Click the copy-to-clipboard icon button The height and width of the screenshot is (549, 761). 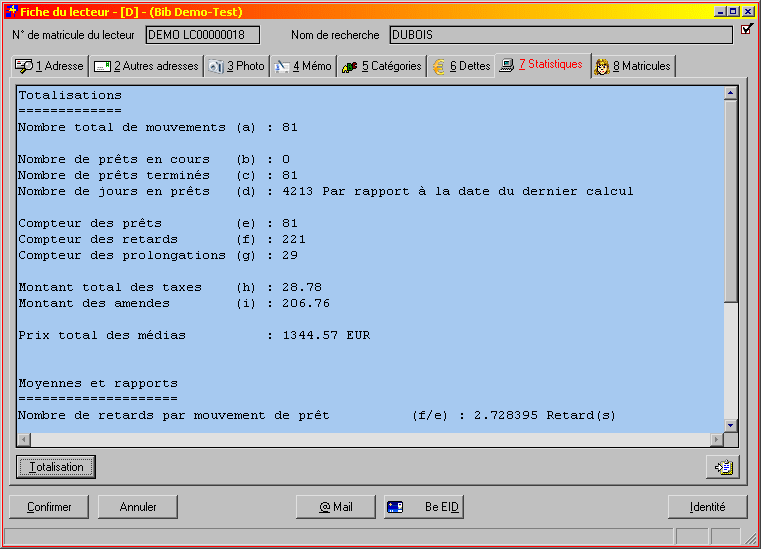pyautogui.click(x=723, y=467)
